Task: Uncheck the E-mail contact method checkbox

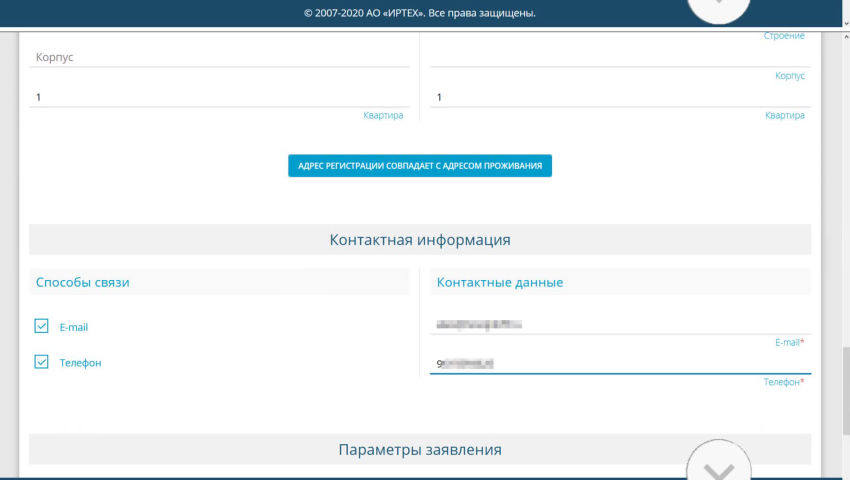Action: click(42, 327)
